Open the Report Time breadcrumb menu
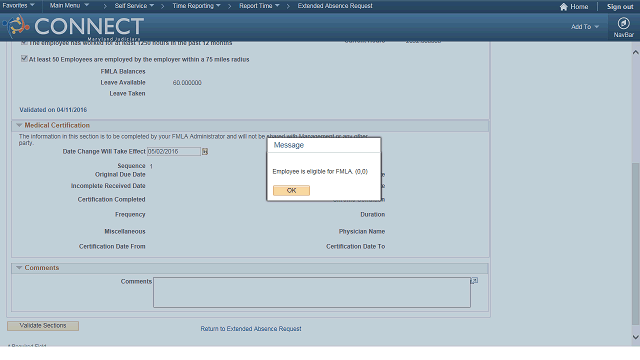Screen dimensions: 640x360 (259, 6)
